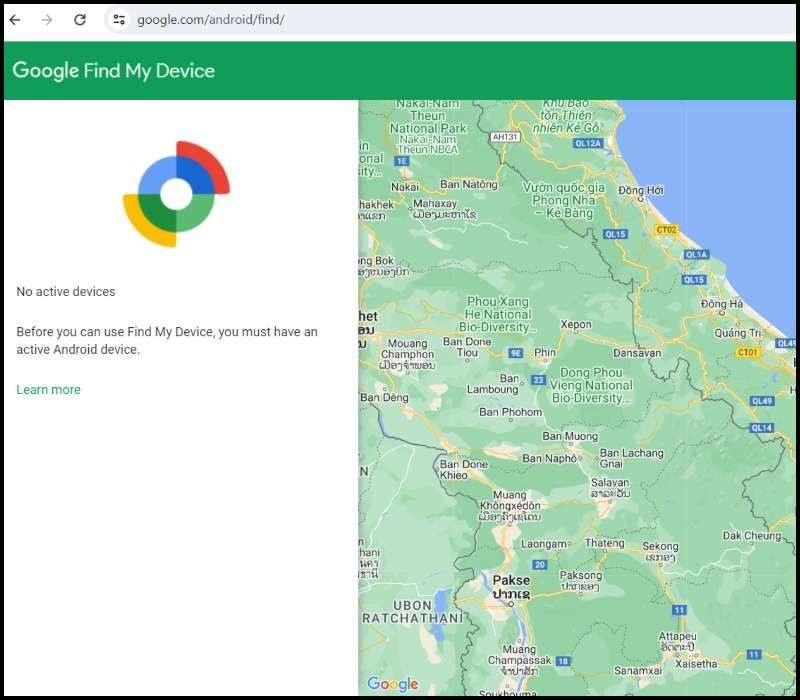Click Nakai-Nam Theun National Park label
800x700 pixels.
tap(428, 116)
